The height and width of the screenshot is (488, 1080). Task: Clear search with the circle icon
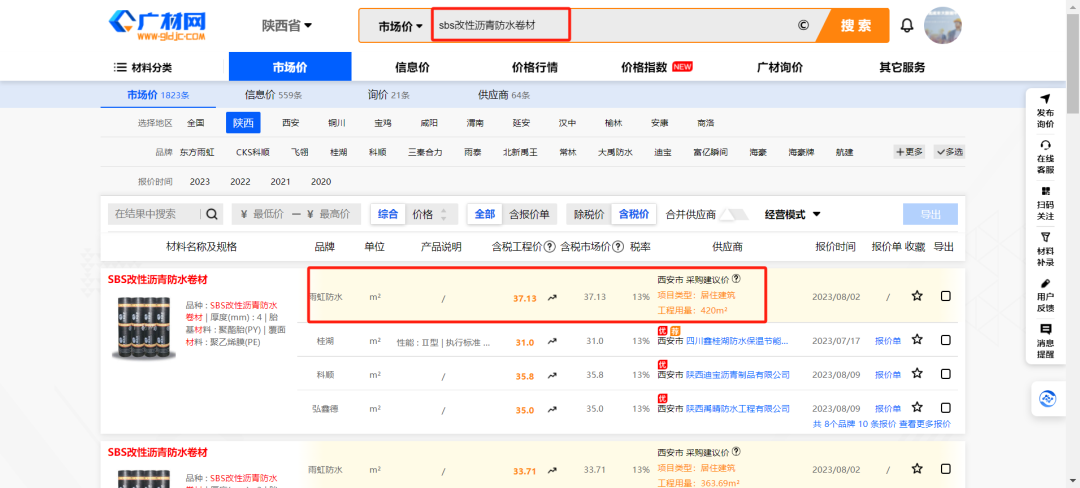click(x=803, y=25)
